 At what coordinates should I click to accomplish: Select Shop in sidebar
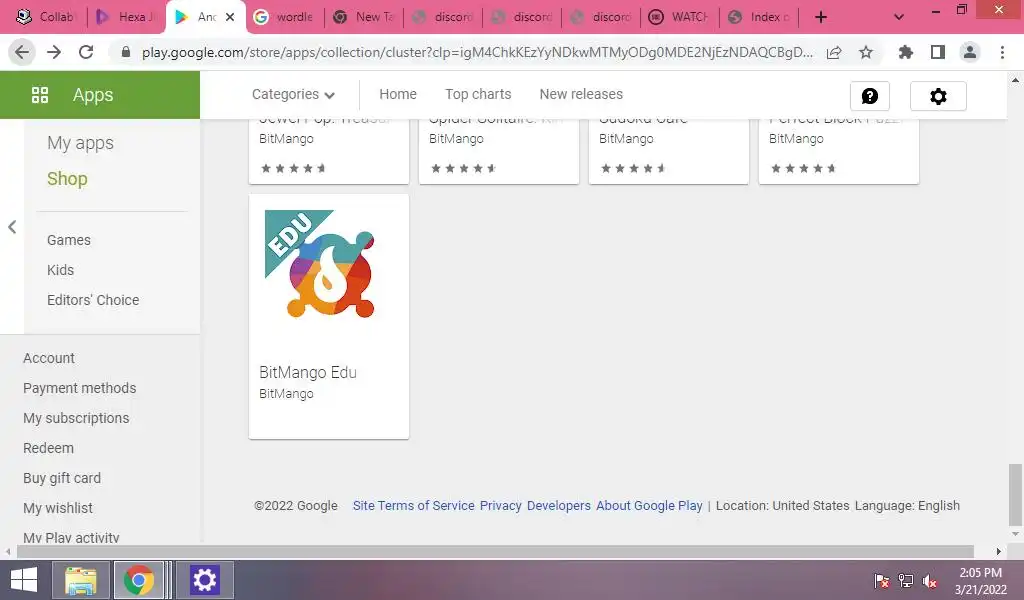67,178
